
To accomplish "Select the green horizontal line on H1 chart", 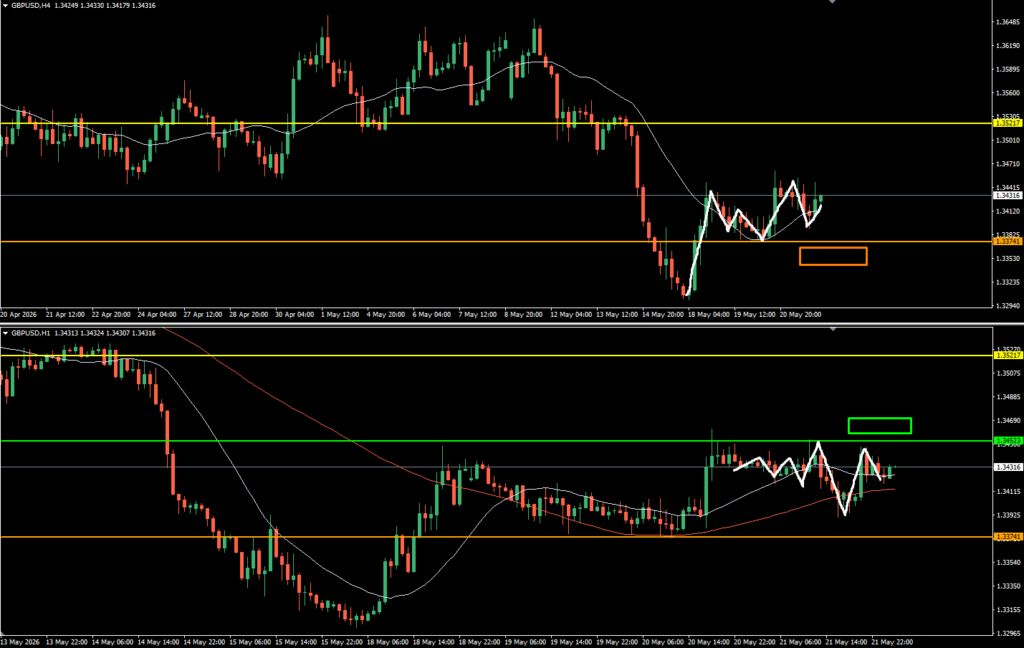I will tap(496, 441).
